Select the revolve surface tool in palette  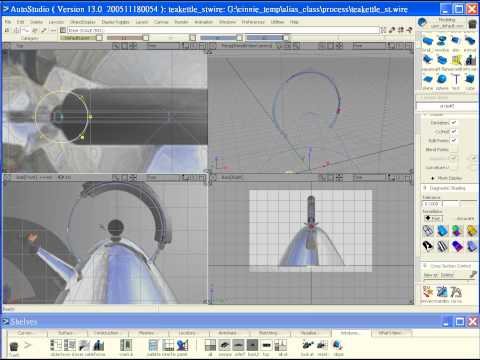(442, 41)
